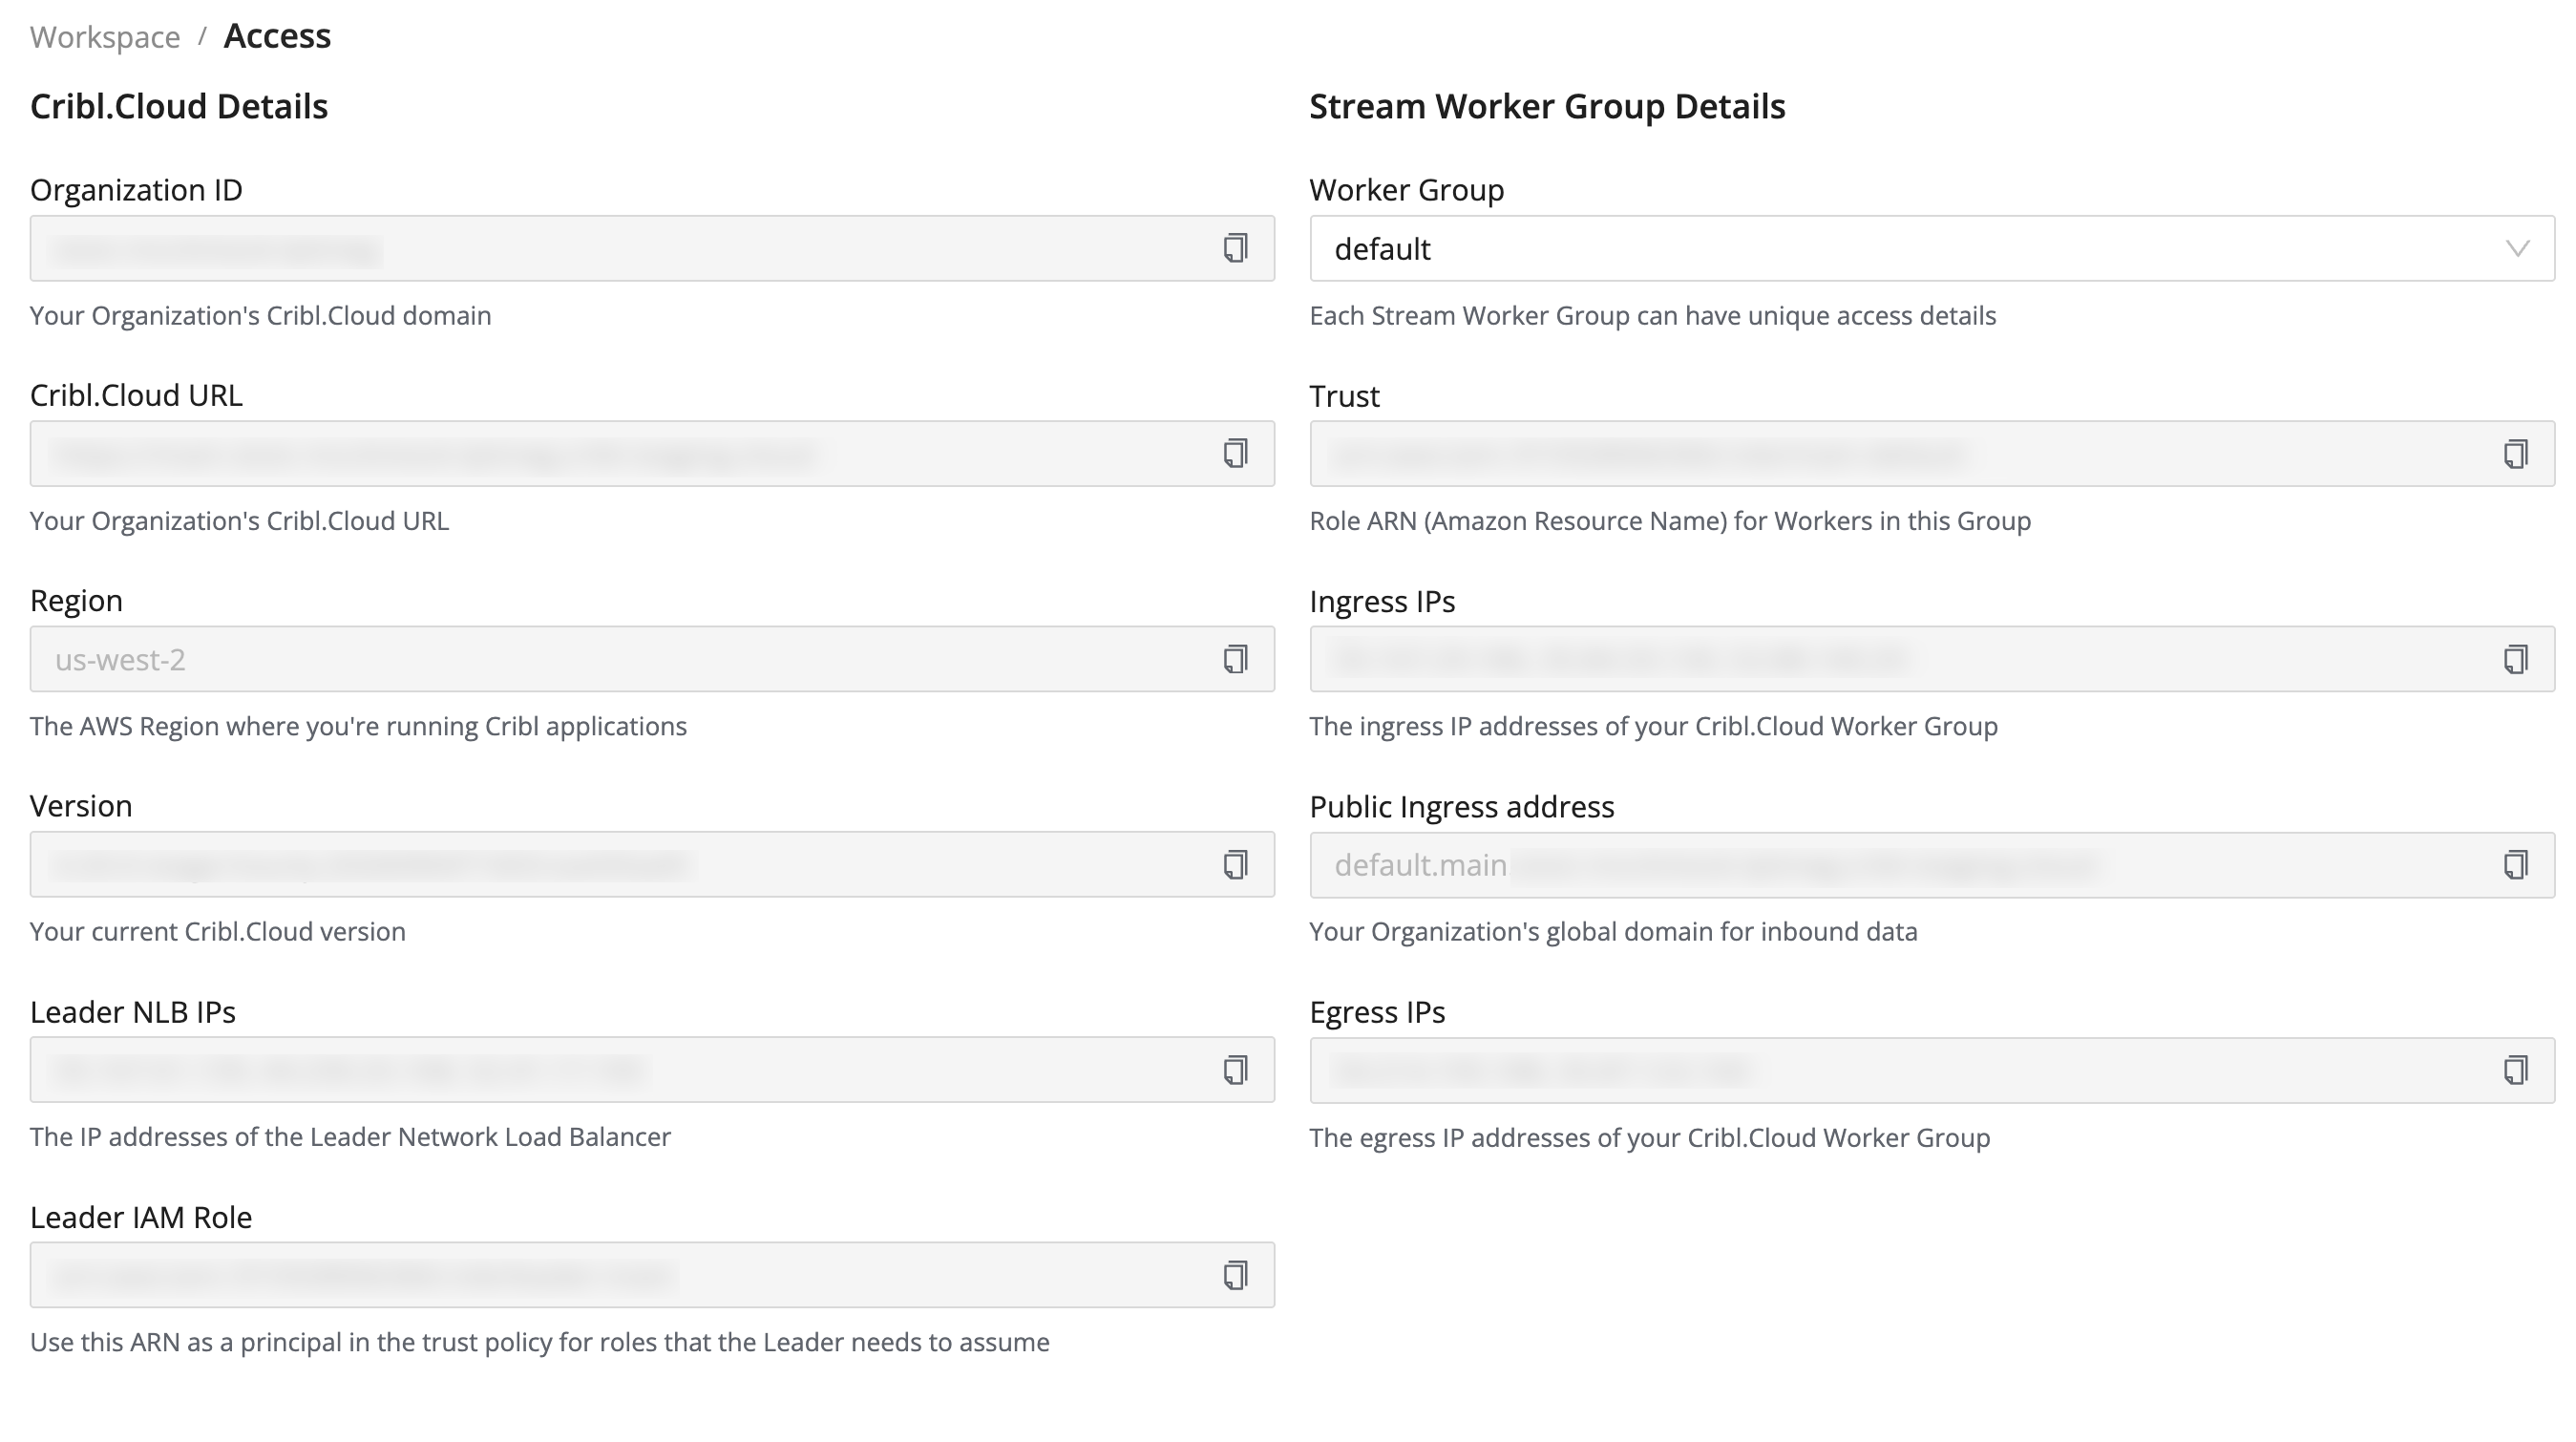Click the Leader NLB IPs field
This screenshot has width=2576, height=1442.
click(652, 1070)
